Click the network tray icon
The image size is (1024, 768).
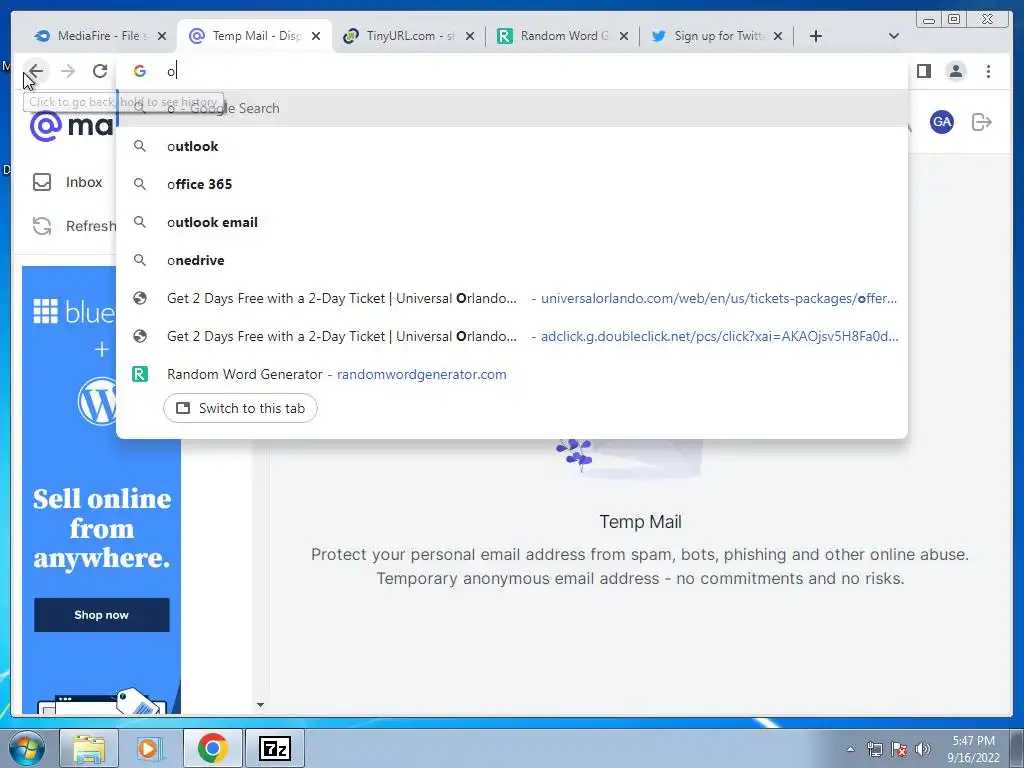(x=874, y=749)
